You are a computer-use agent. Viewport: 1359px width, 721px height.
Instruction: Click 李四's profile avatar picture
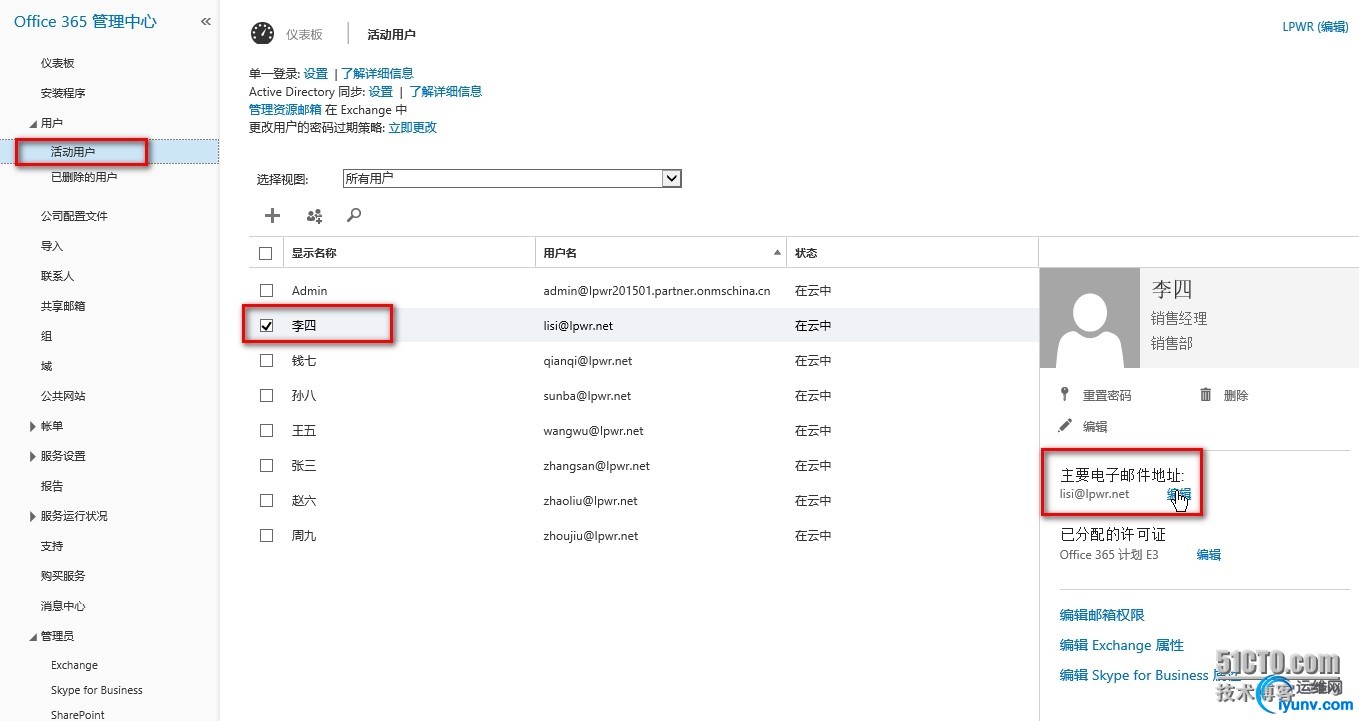pos(1090,318)
